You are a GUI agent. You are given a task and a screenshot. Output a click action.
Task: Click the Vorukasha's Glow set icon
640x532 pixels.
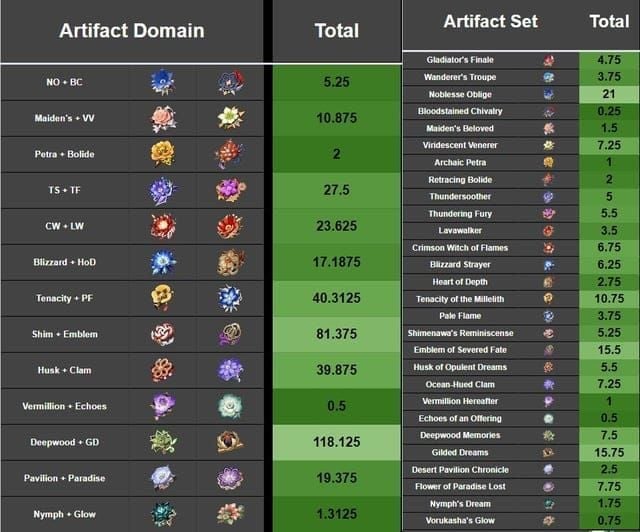pos(548,520)
